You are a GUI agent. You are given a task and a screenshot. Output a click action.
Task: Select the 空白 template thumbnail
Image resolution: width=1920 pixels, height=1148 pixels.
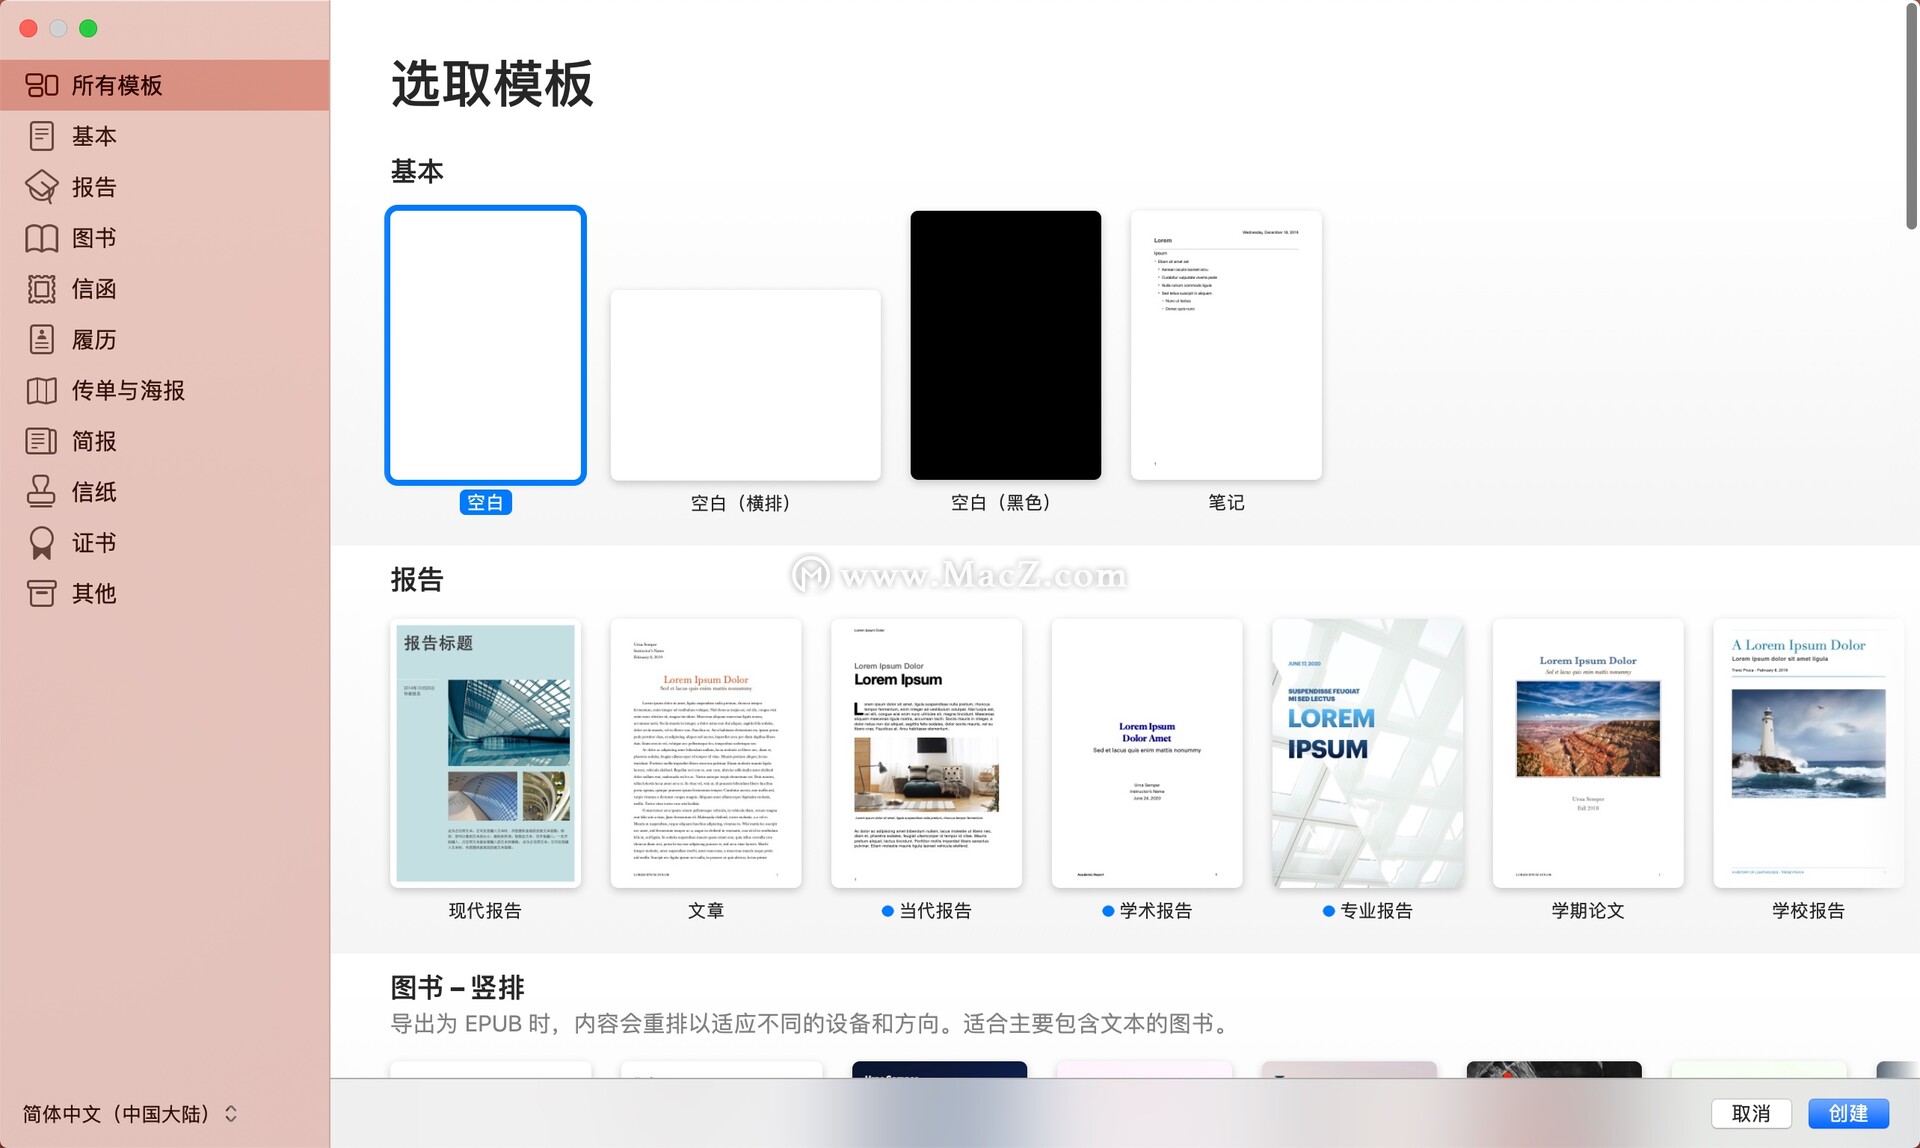point(486,345)
